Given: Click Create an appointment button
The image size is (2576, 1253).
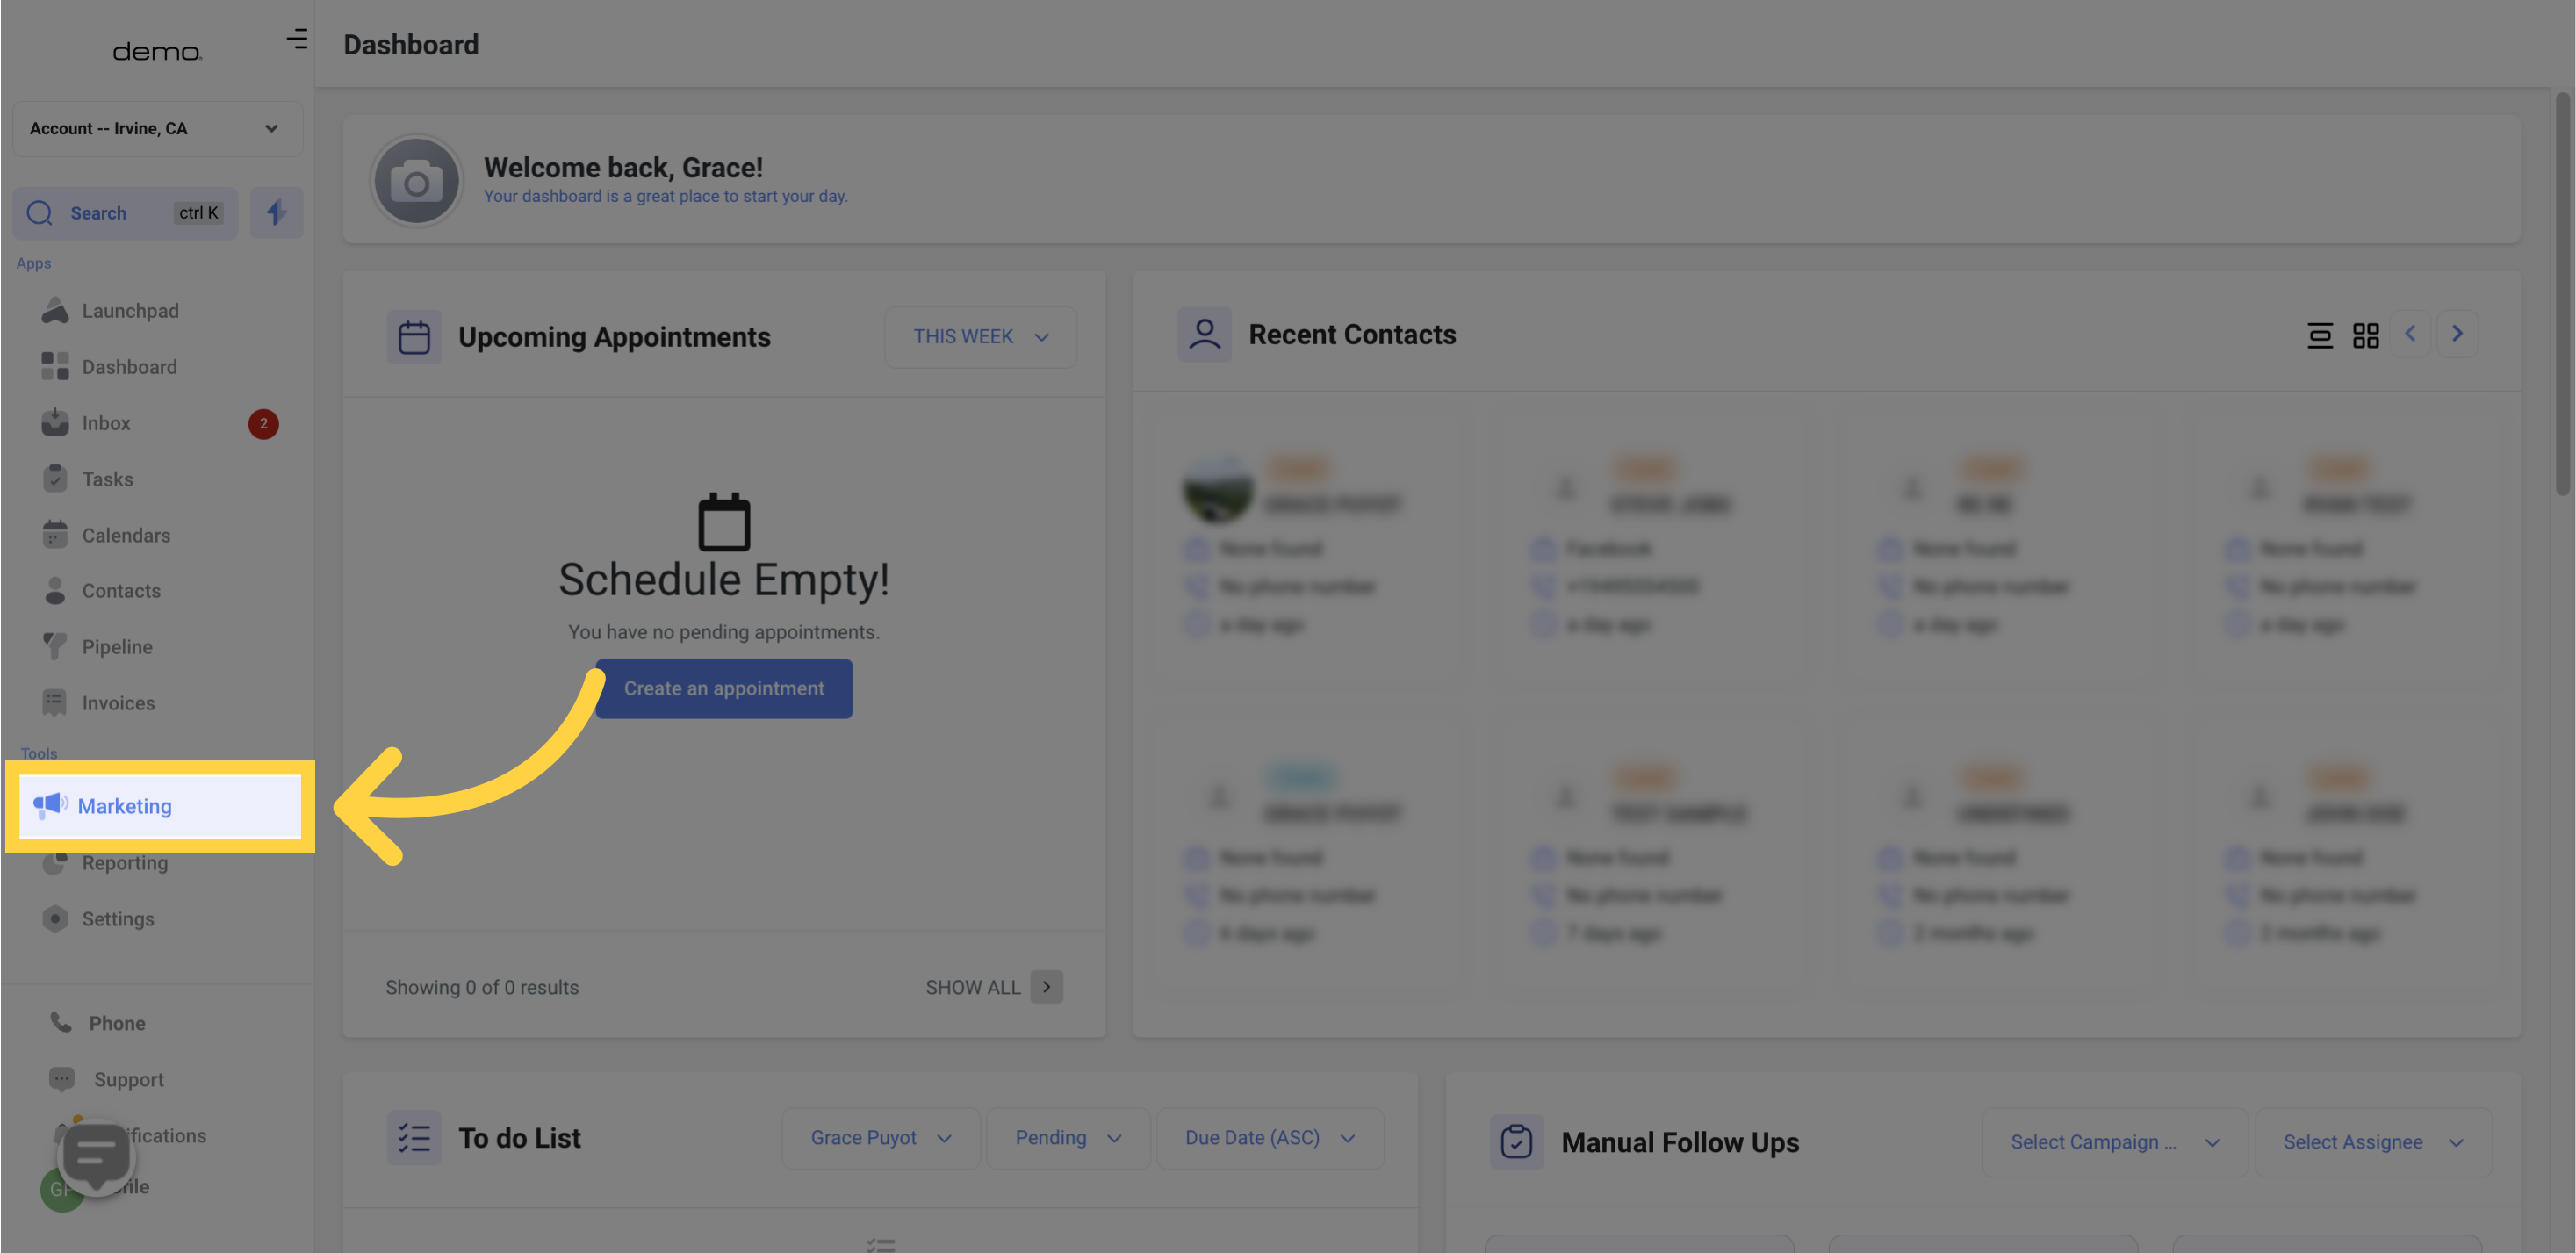Looking at the screenshot, I should (x=724, y=688).
